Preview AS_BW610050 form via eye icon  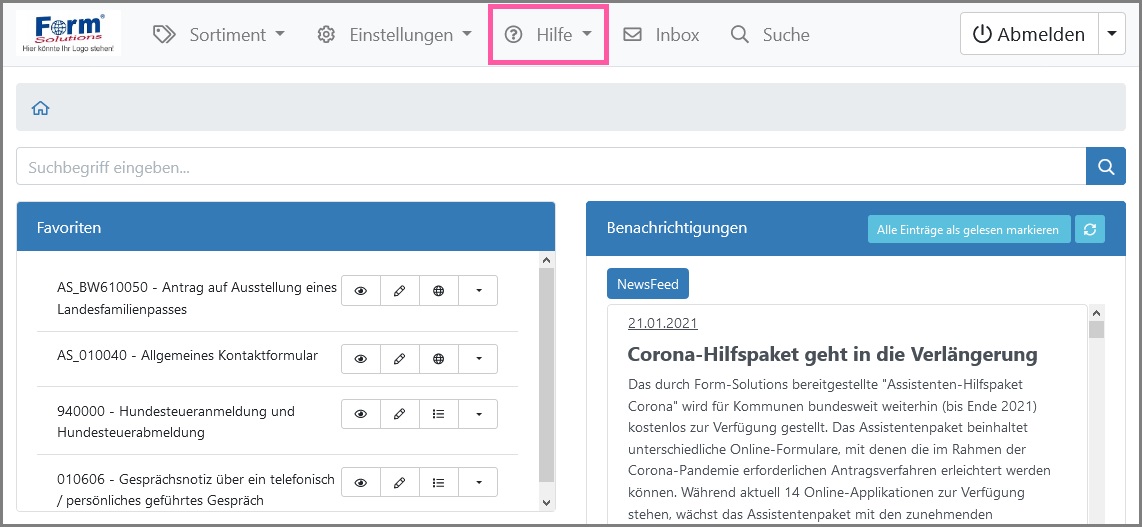point(360,291)
